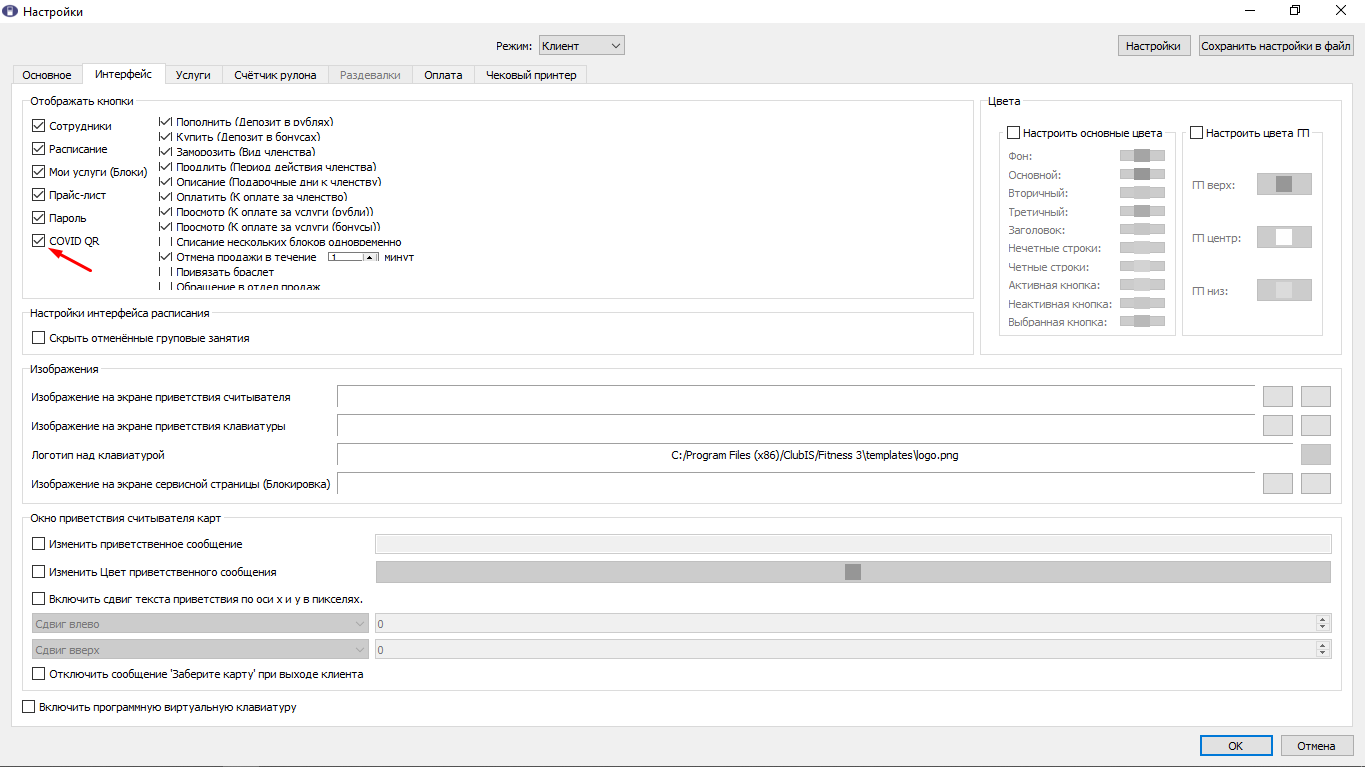Toggle the Сотрудники checkbox
Screen dimensions: 1365x767
(x=39, y=126)
